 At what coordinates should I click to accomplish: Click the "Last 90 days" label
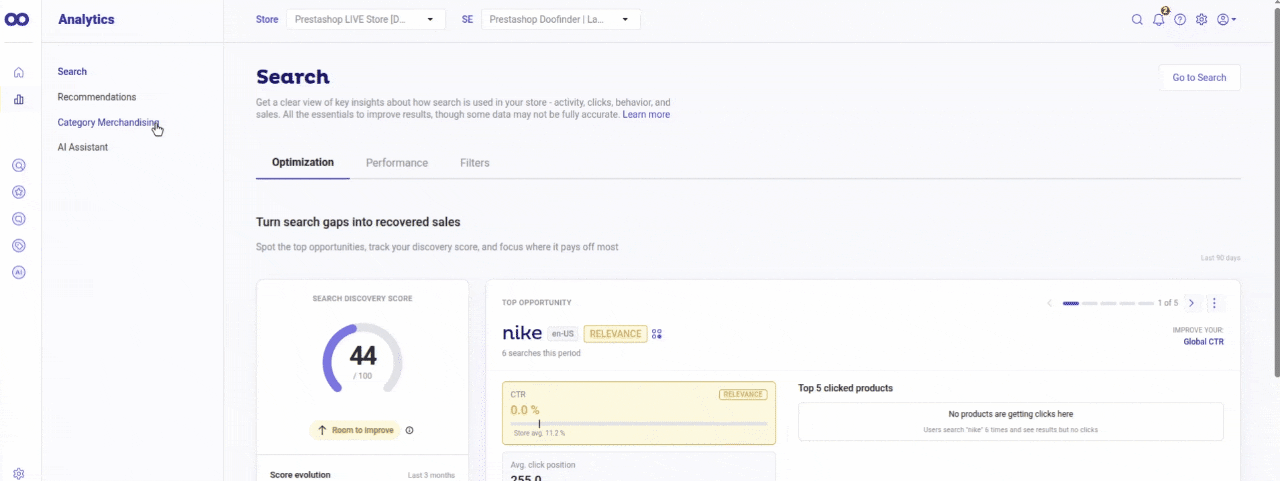point(1221,258)
